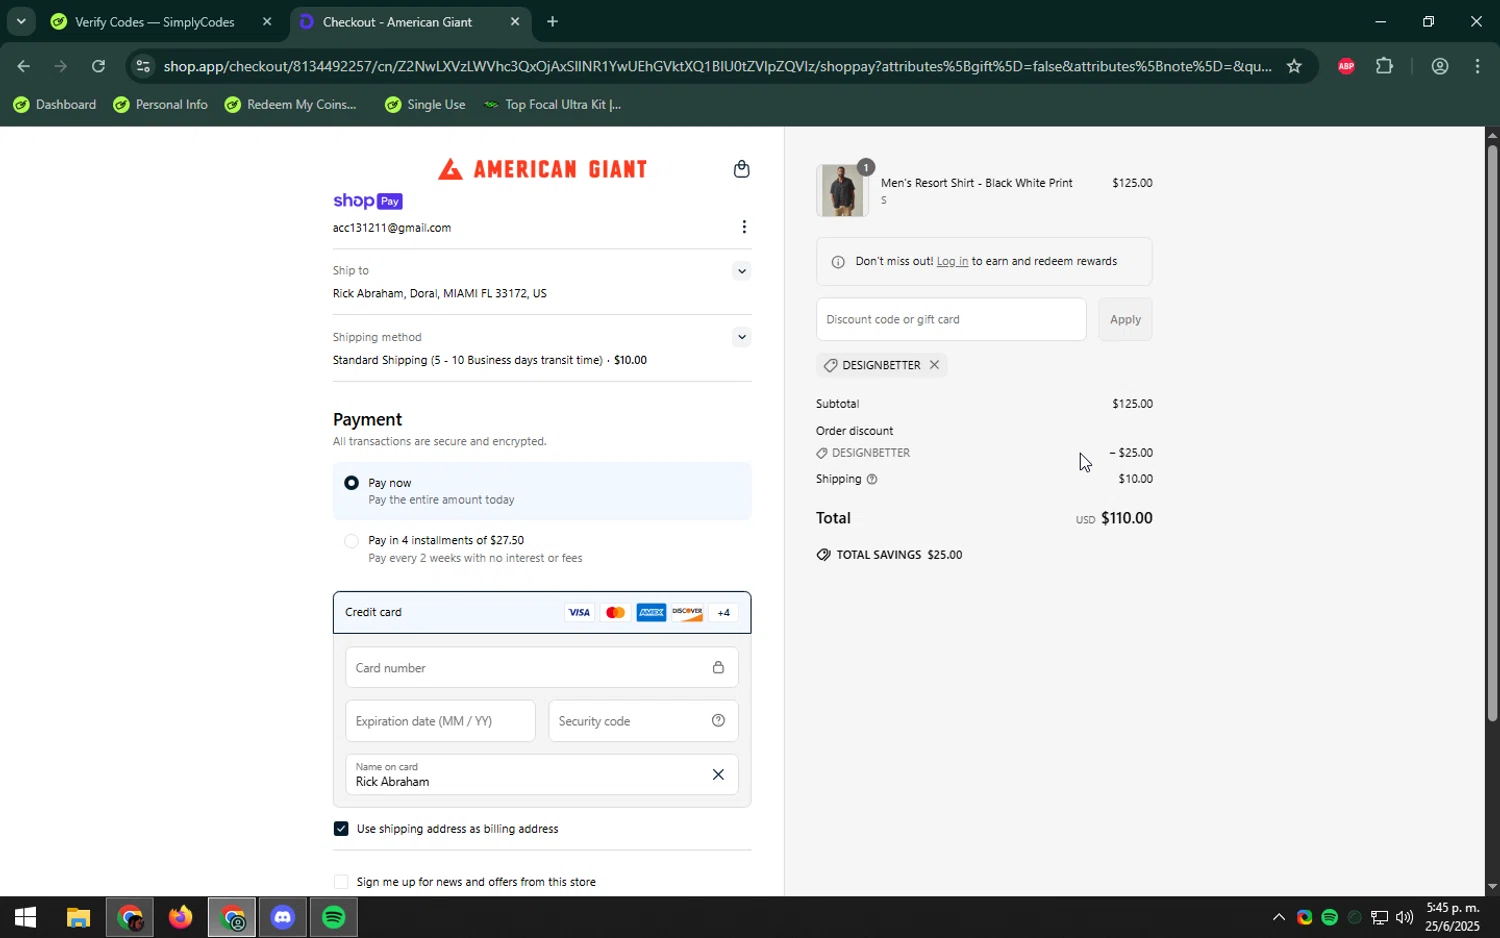Screen dimensions: 1500x938
Task: Open the AdBlock Plus extension
Action: 1346,66
